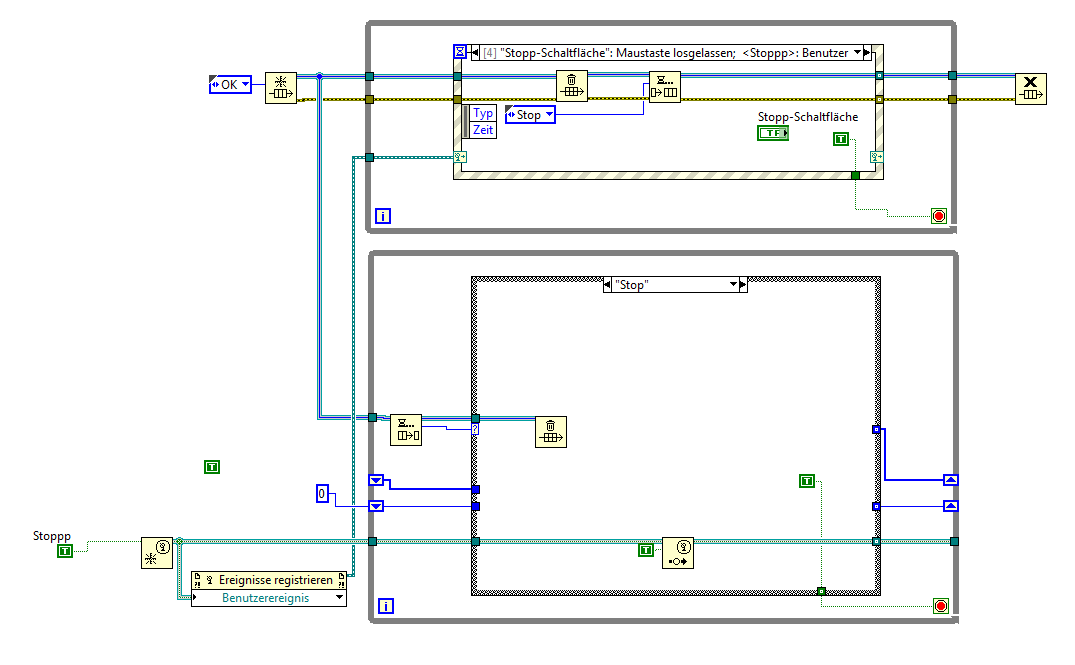This screenshot has width=1075, height=665.
Task: Click the Typ event data field
Action: click(x=483, y=113)
